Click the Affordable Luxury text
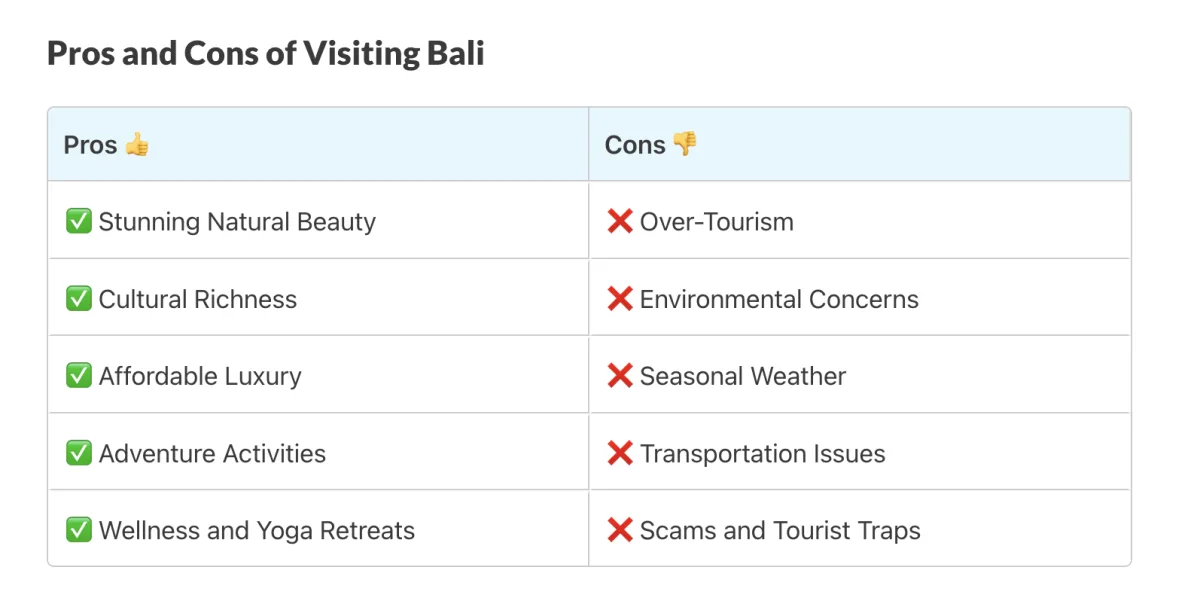Image resolution: width=1200 pixels, height=607 pixels. click(x=200, y=377)
